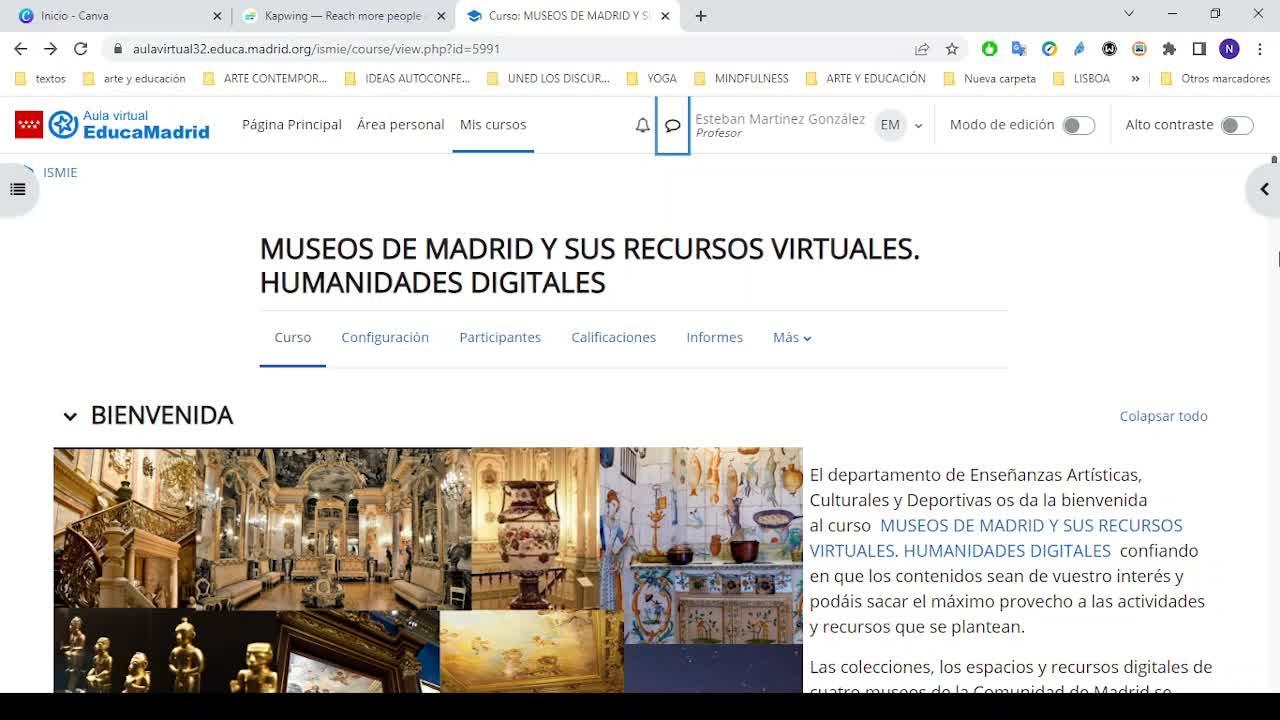The image size is (1280, 720).
Task: Open the picture-frame extension icon
Action: click(x=1139, y=48)
